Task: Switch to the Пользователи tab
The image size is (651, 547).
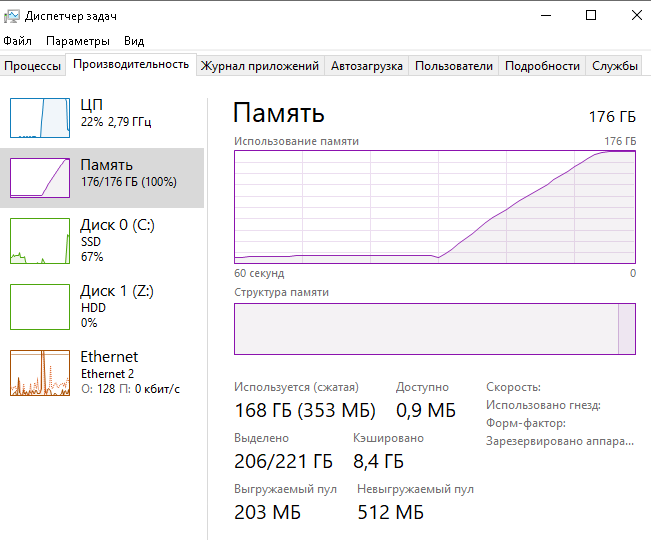Action: [x=454, y=66]
